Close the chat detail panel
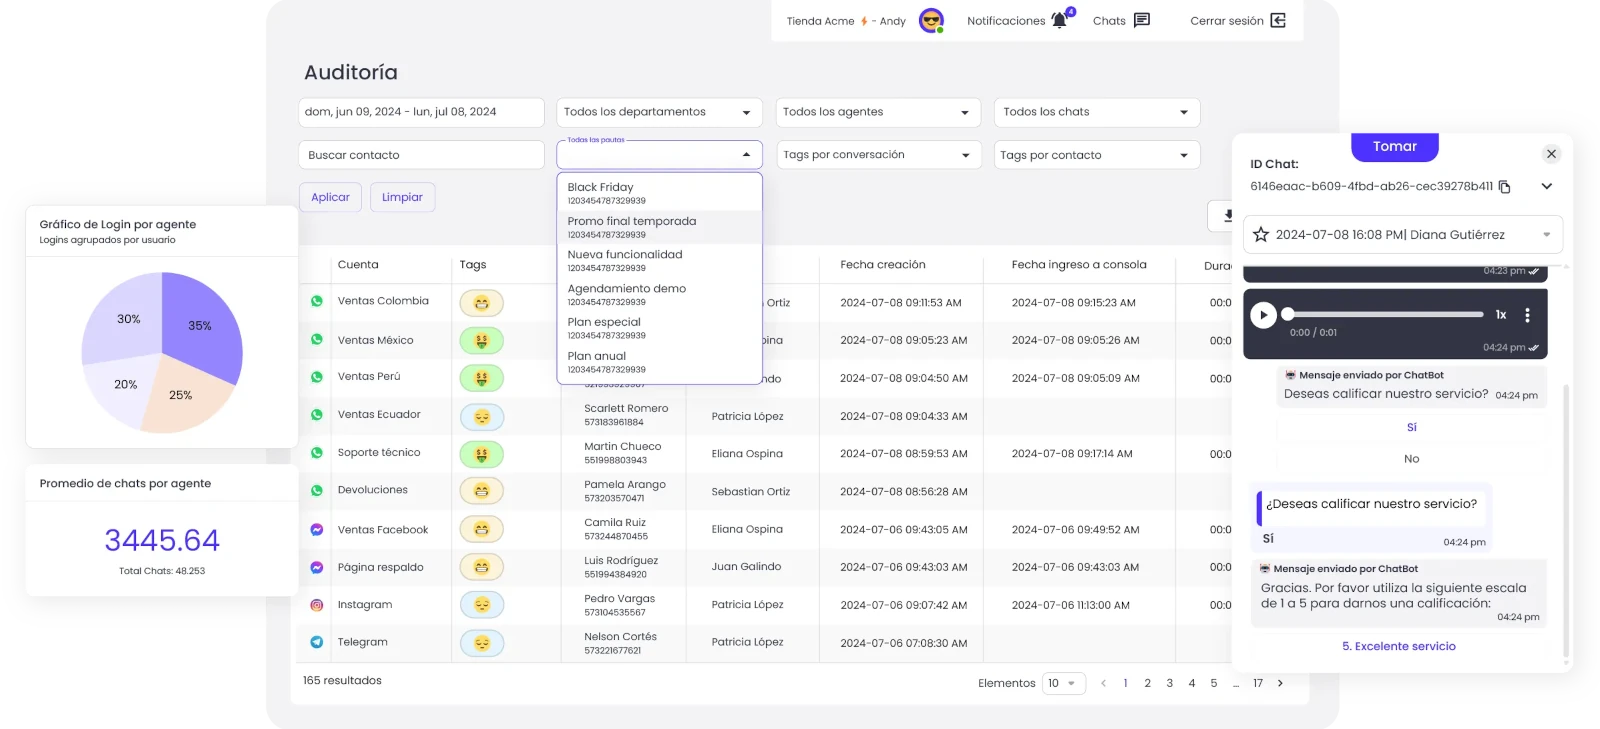The image size is (1600, 729). 1551,154
